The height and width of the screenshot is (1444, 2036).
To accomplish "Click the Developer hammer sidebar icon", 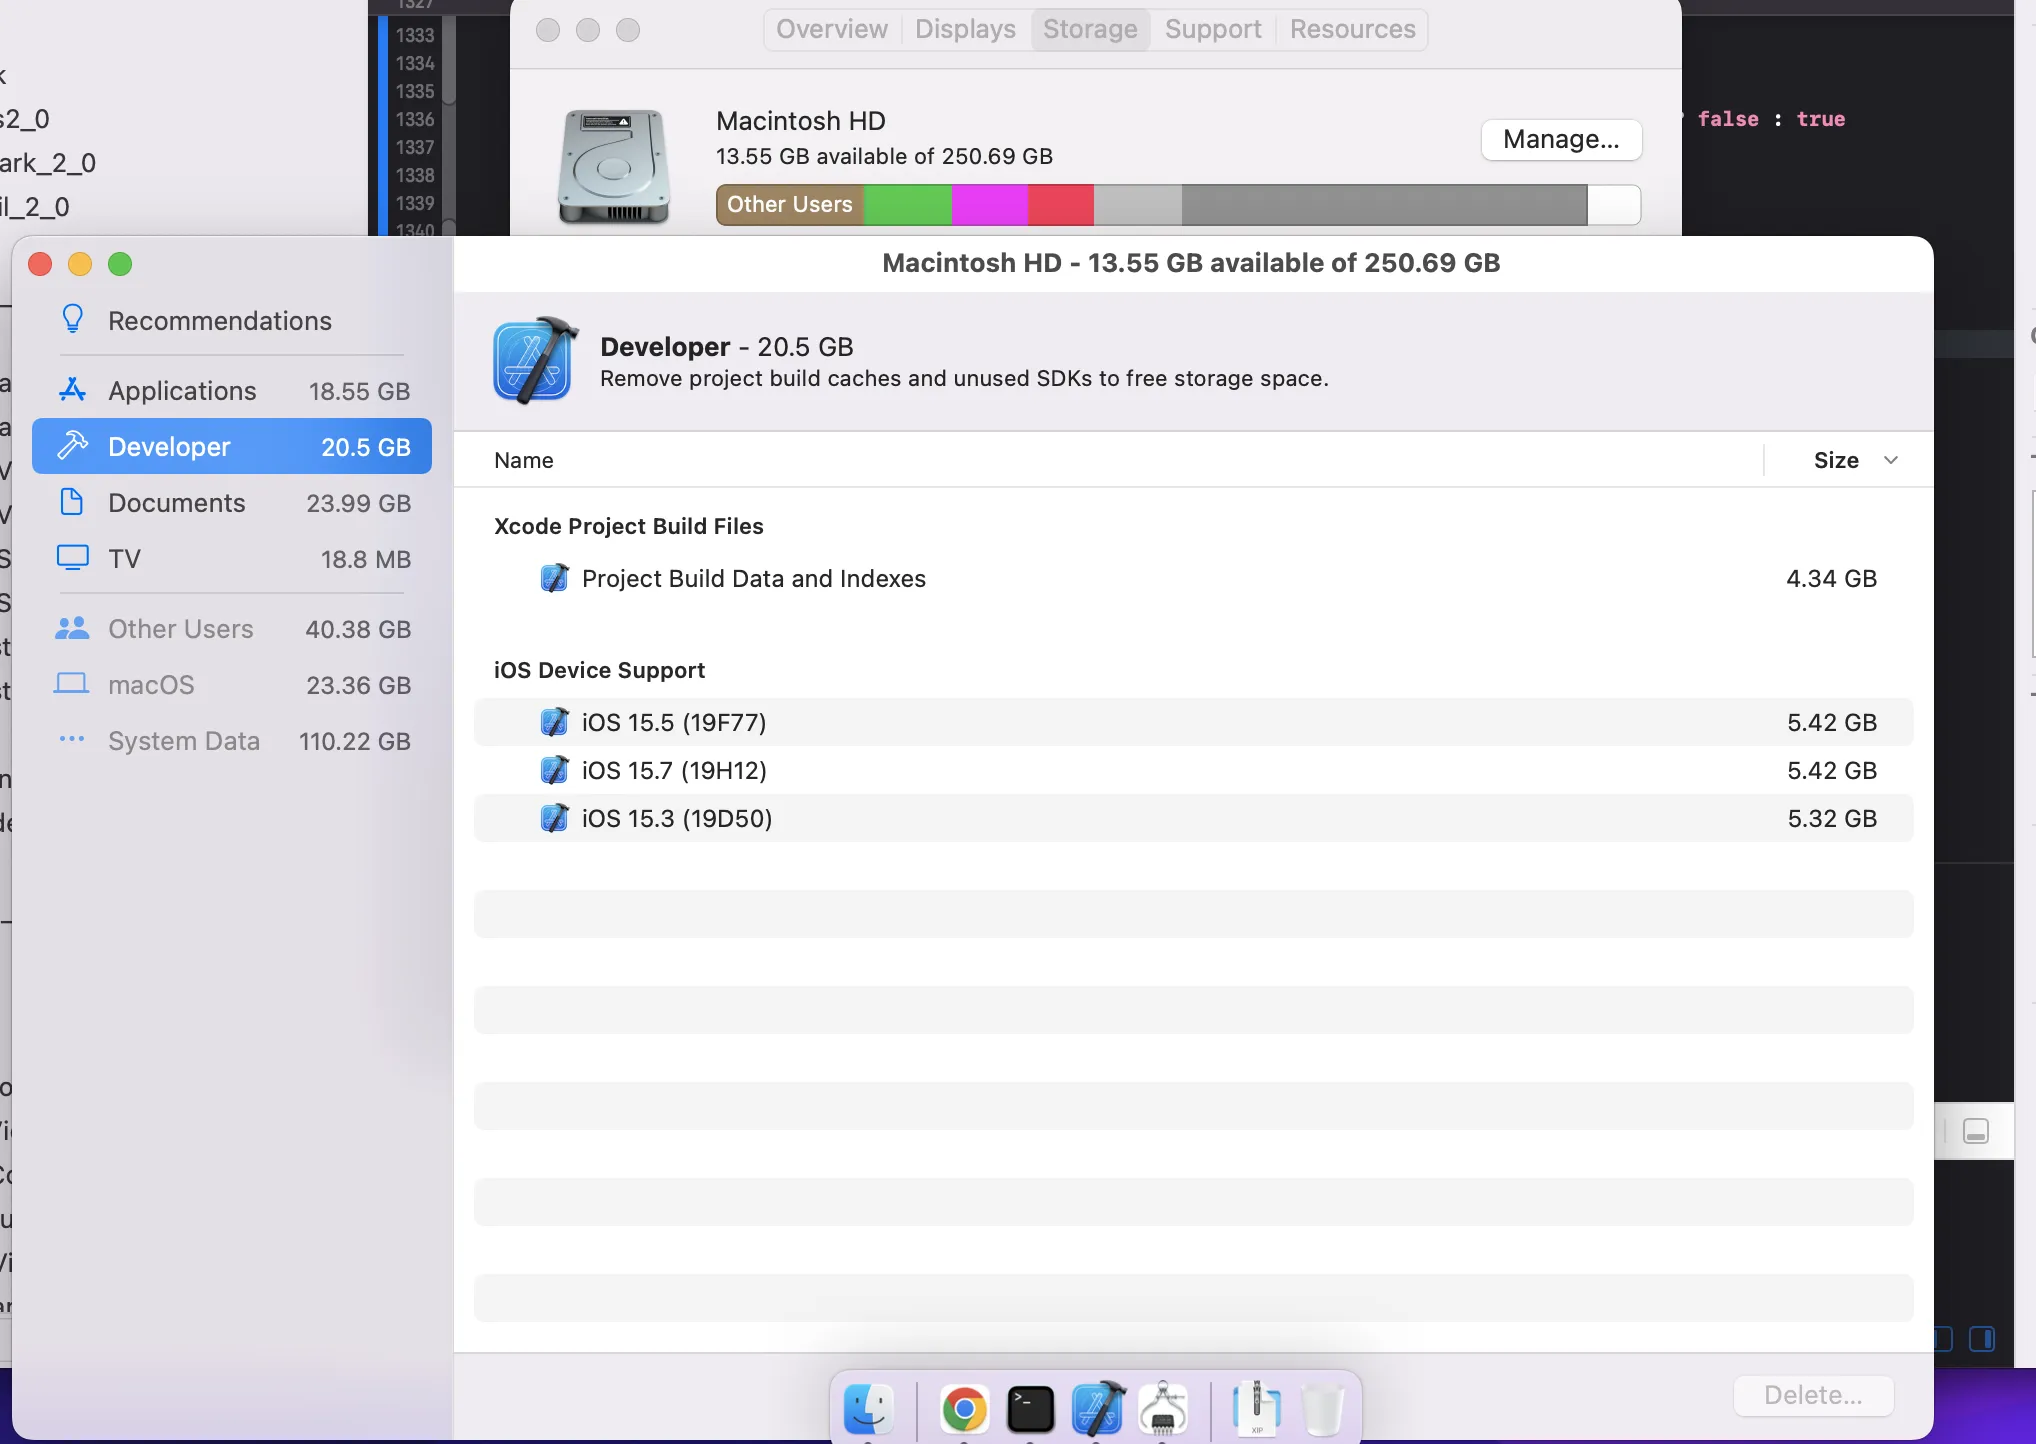I will (72, 446).
